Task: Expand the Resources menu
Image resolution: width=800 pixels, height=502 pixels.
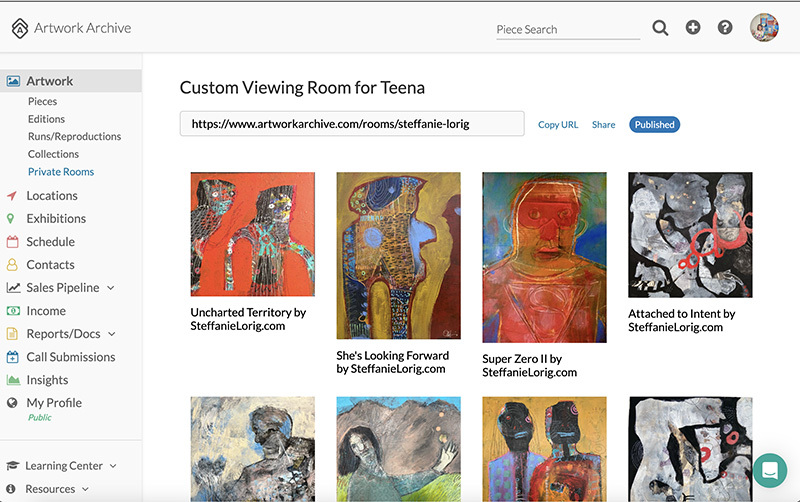Action: (85, 489)
